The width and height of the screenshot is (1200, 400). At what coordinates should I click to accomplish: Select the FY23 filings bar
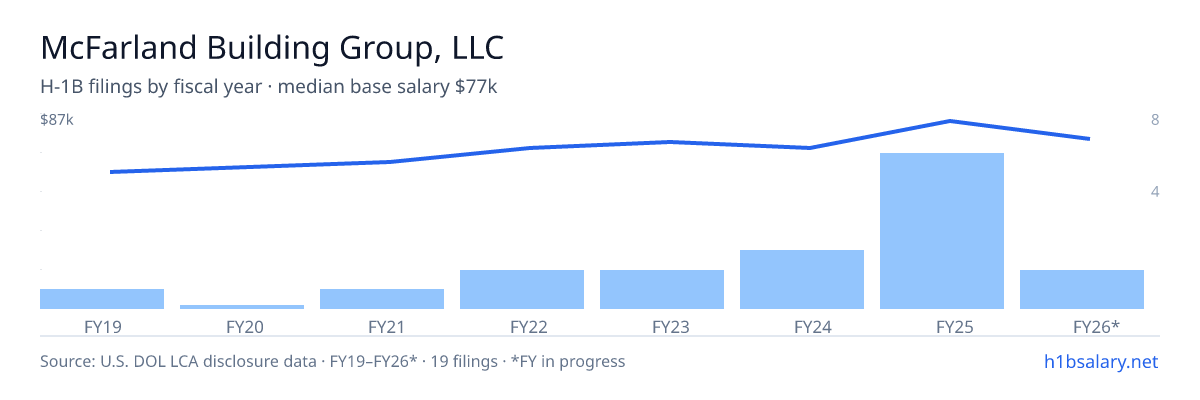tap(662, 289)
